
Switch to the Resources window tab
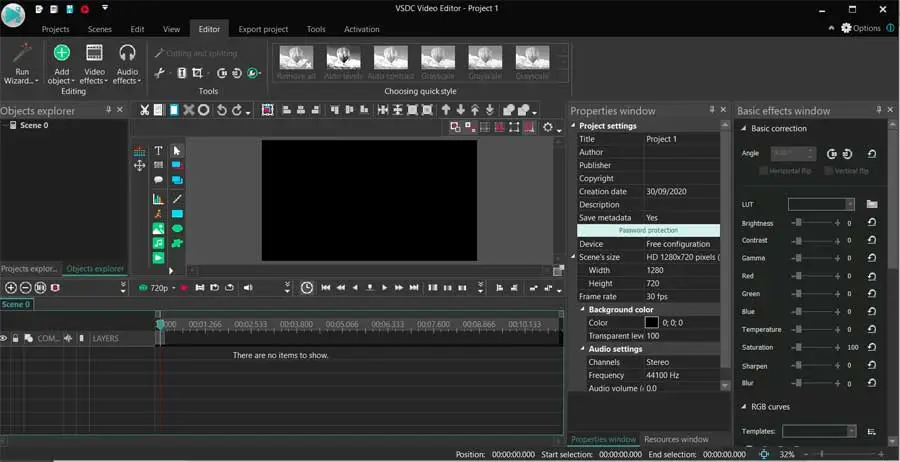coord(676,439)
